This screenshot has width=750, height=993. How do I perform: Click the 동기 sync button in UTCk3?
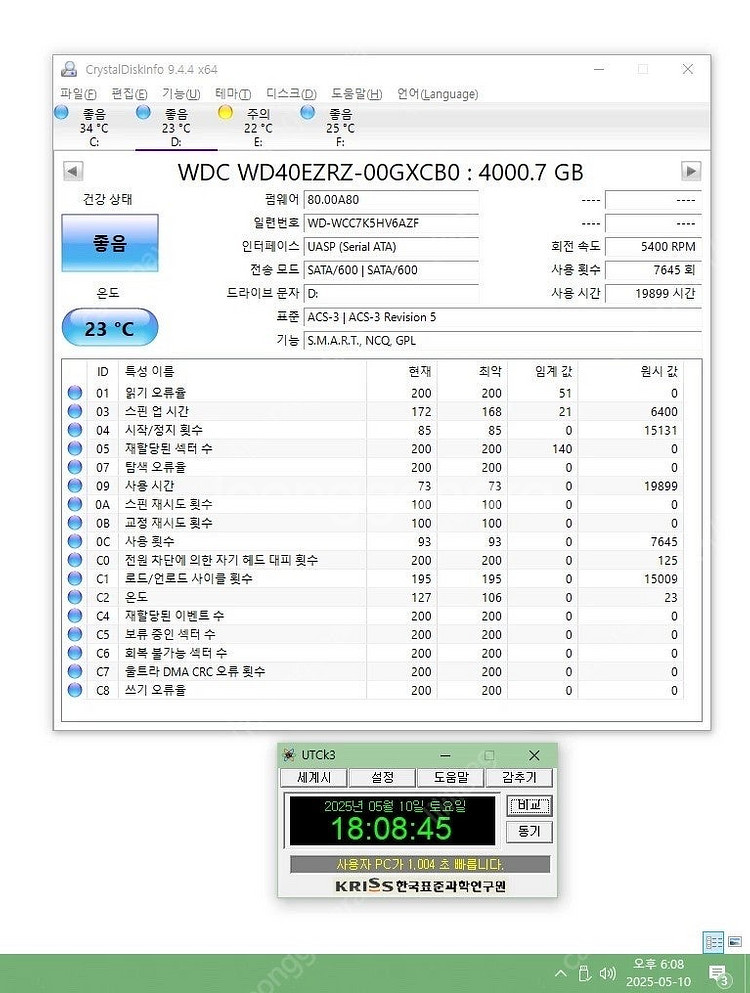click(529, 832)
